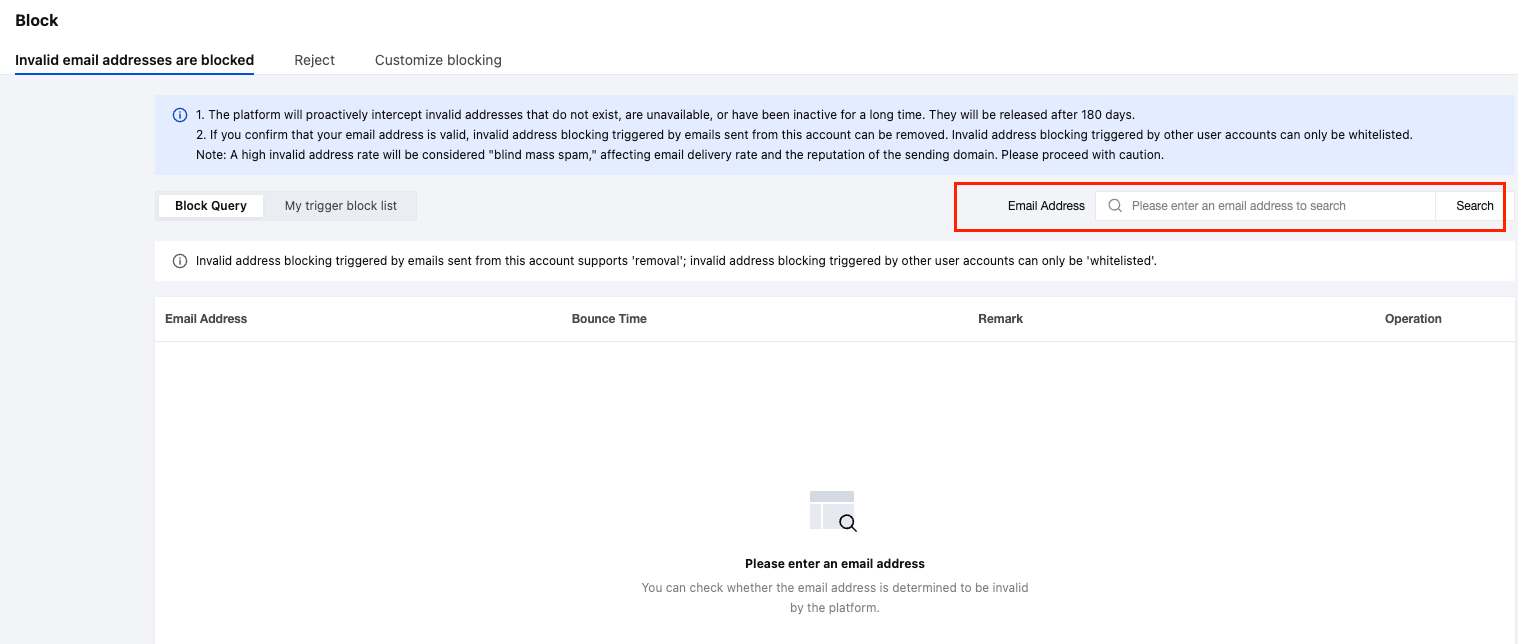Click the magnifier icon inside the search box
The image size is (1518, 644).
pyautogui.click(x=1115, y=206)
